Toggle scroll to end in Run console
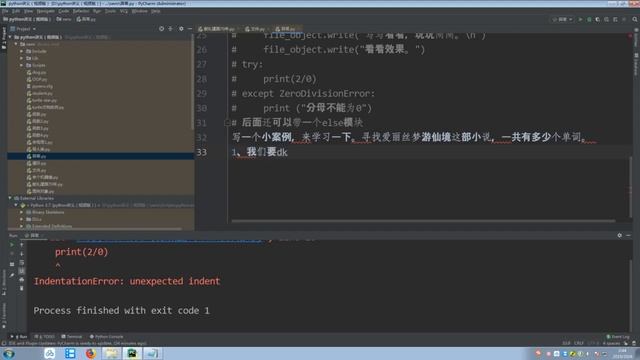Screen dimensions: 640x360 point(22,271)
